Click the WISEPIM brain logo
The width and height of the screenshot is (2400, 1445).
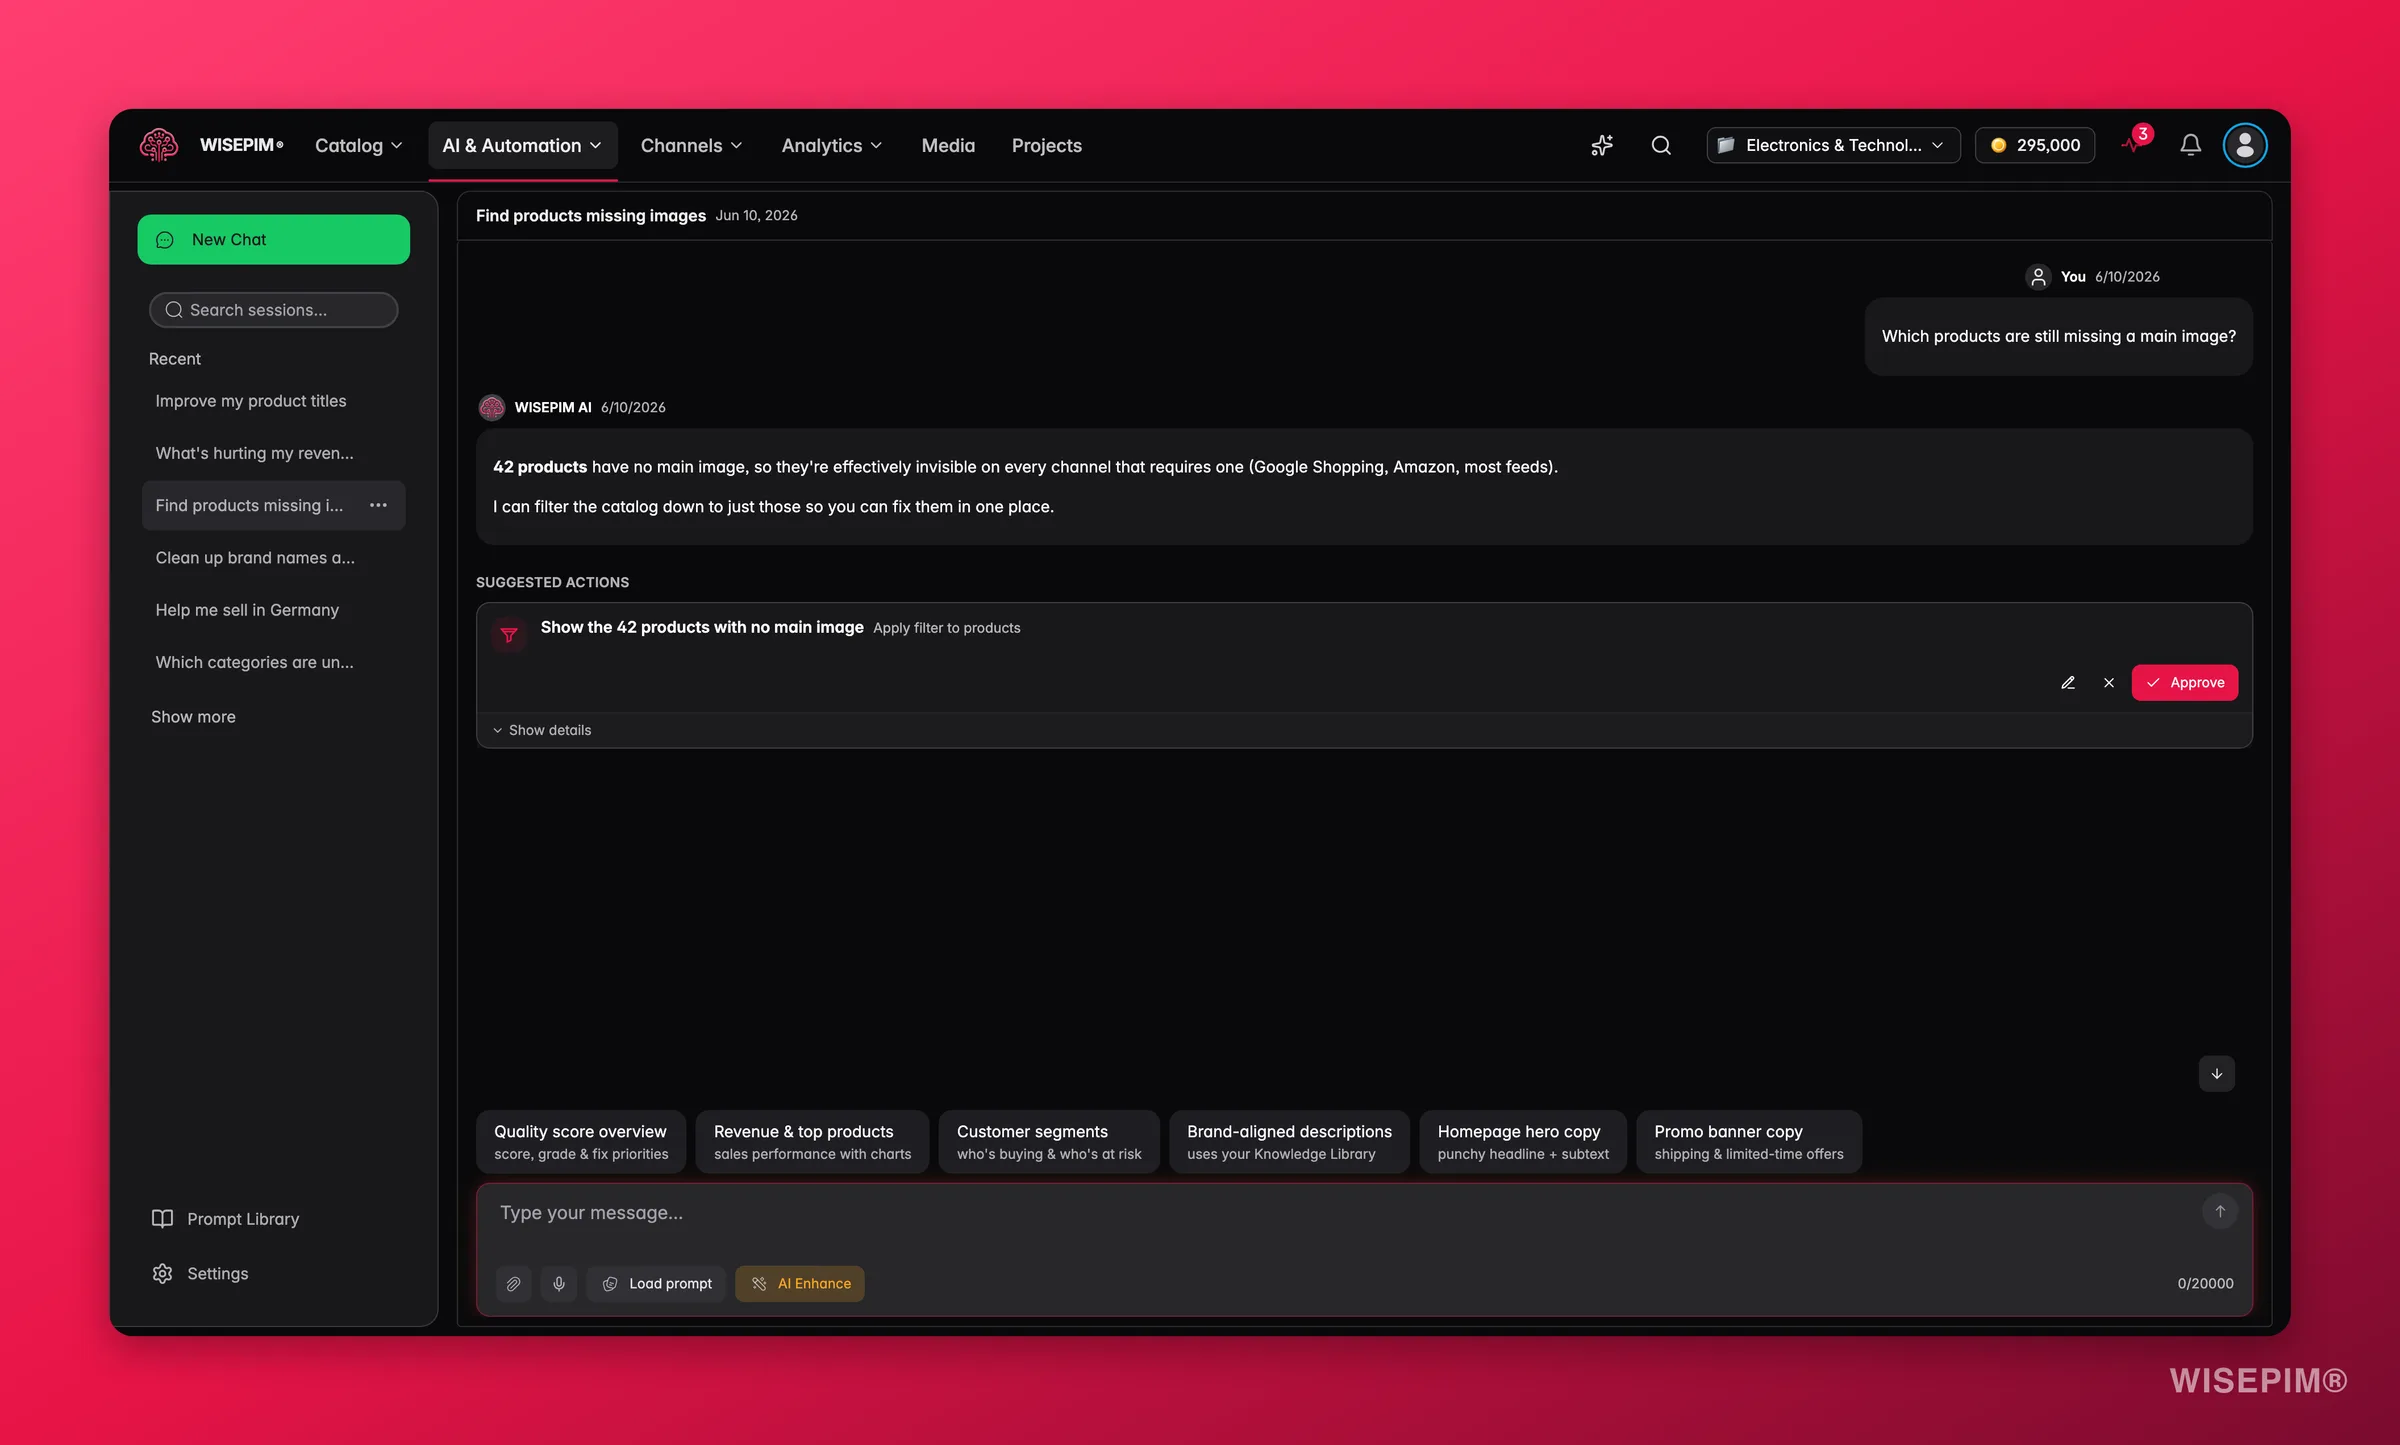[x=159, y=145]
